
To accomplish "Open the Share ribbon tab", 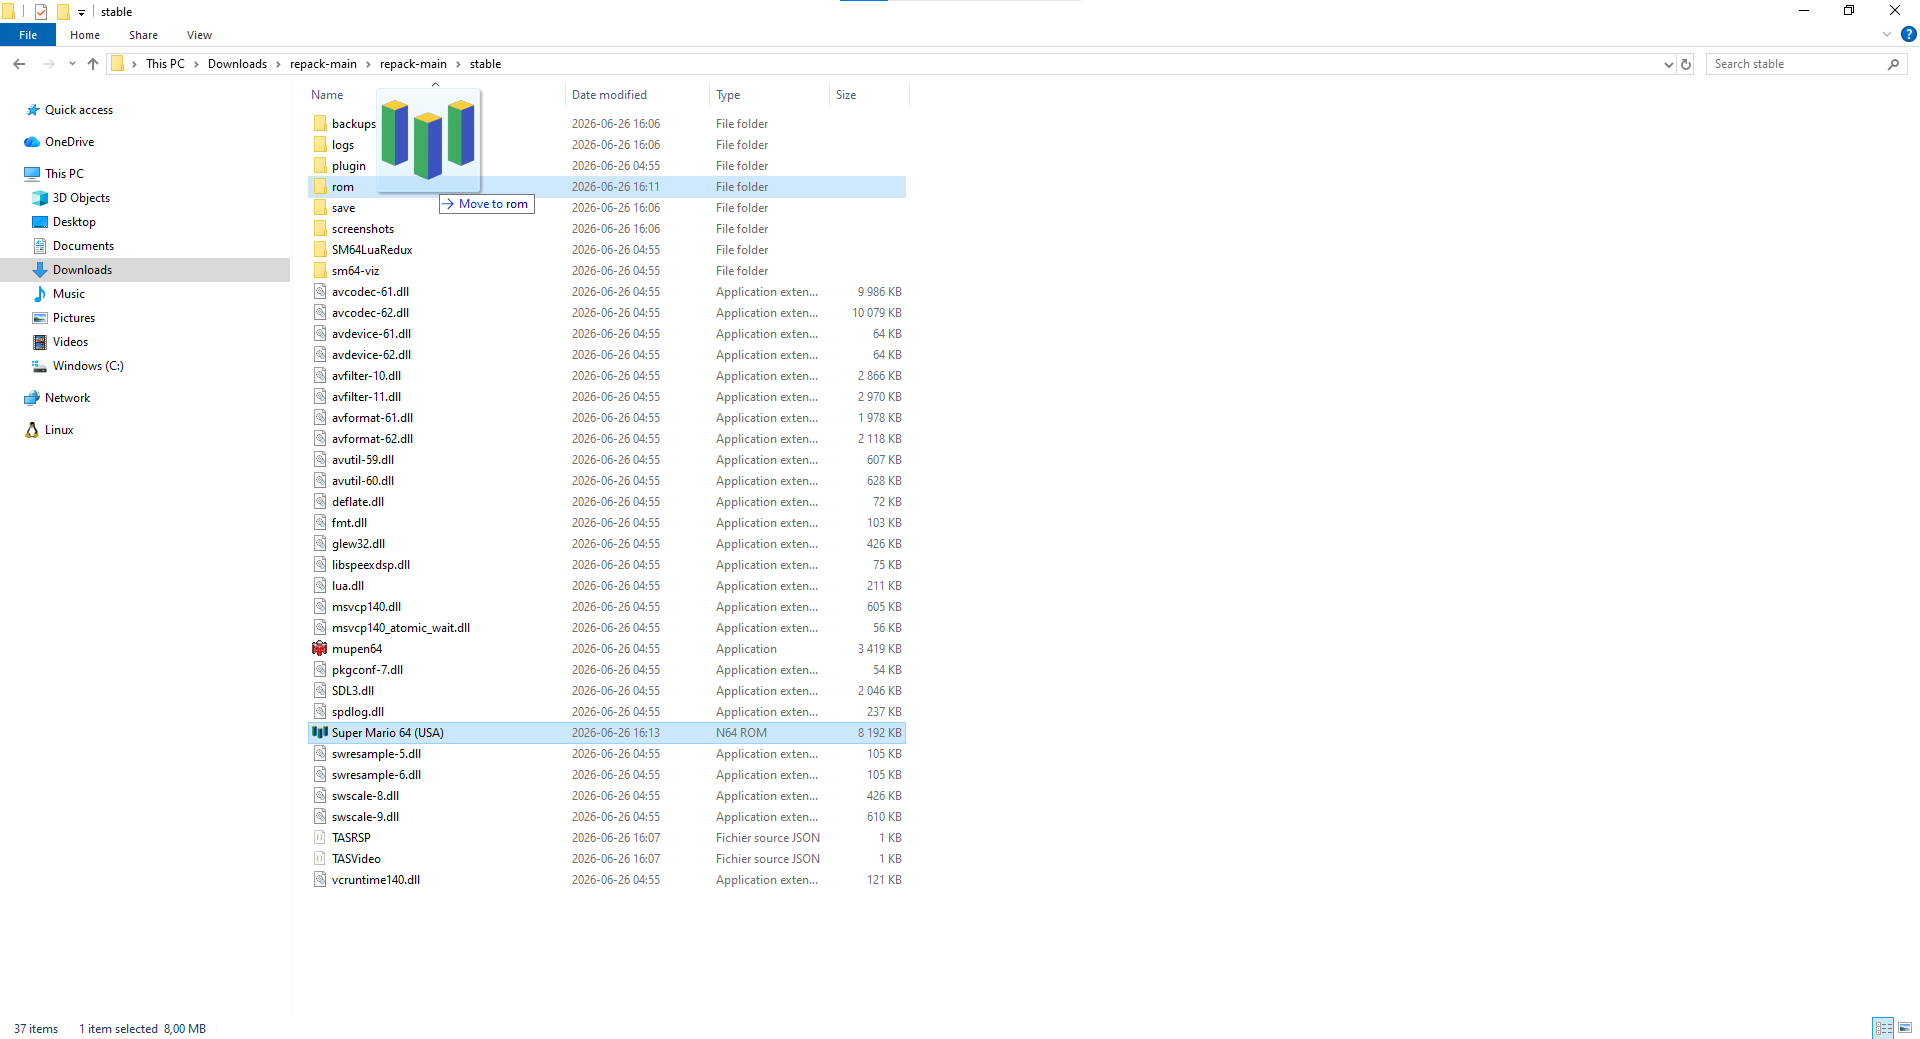I will [143, 35].
